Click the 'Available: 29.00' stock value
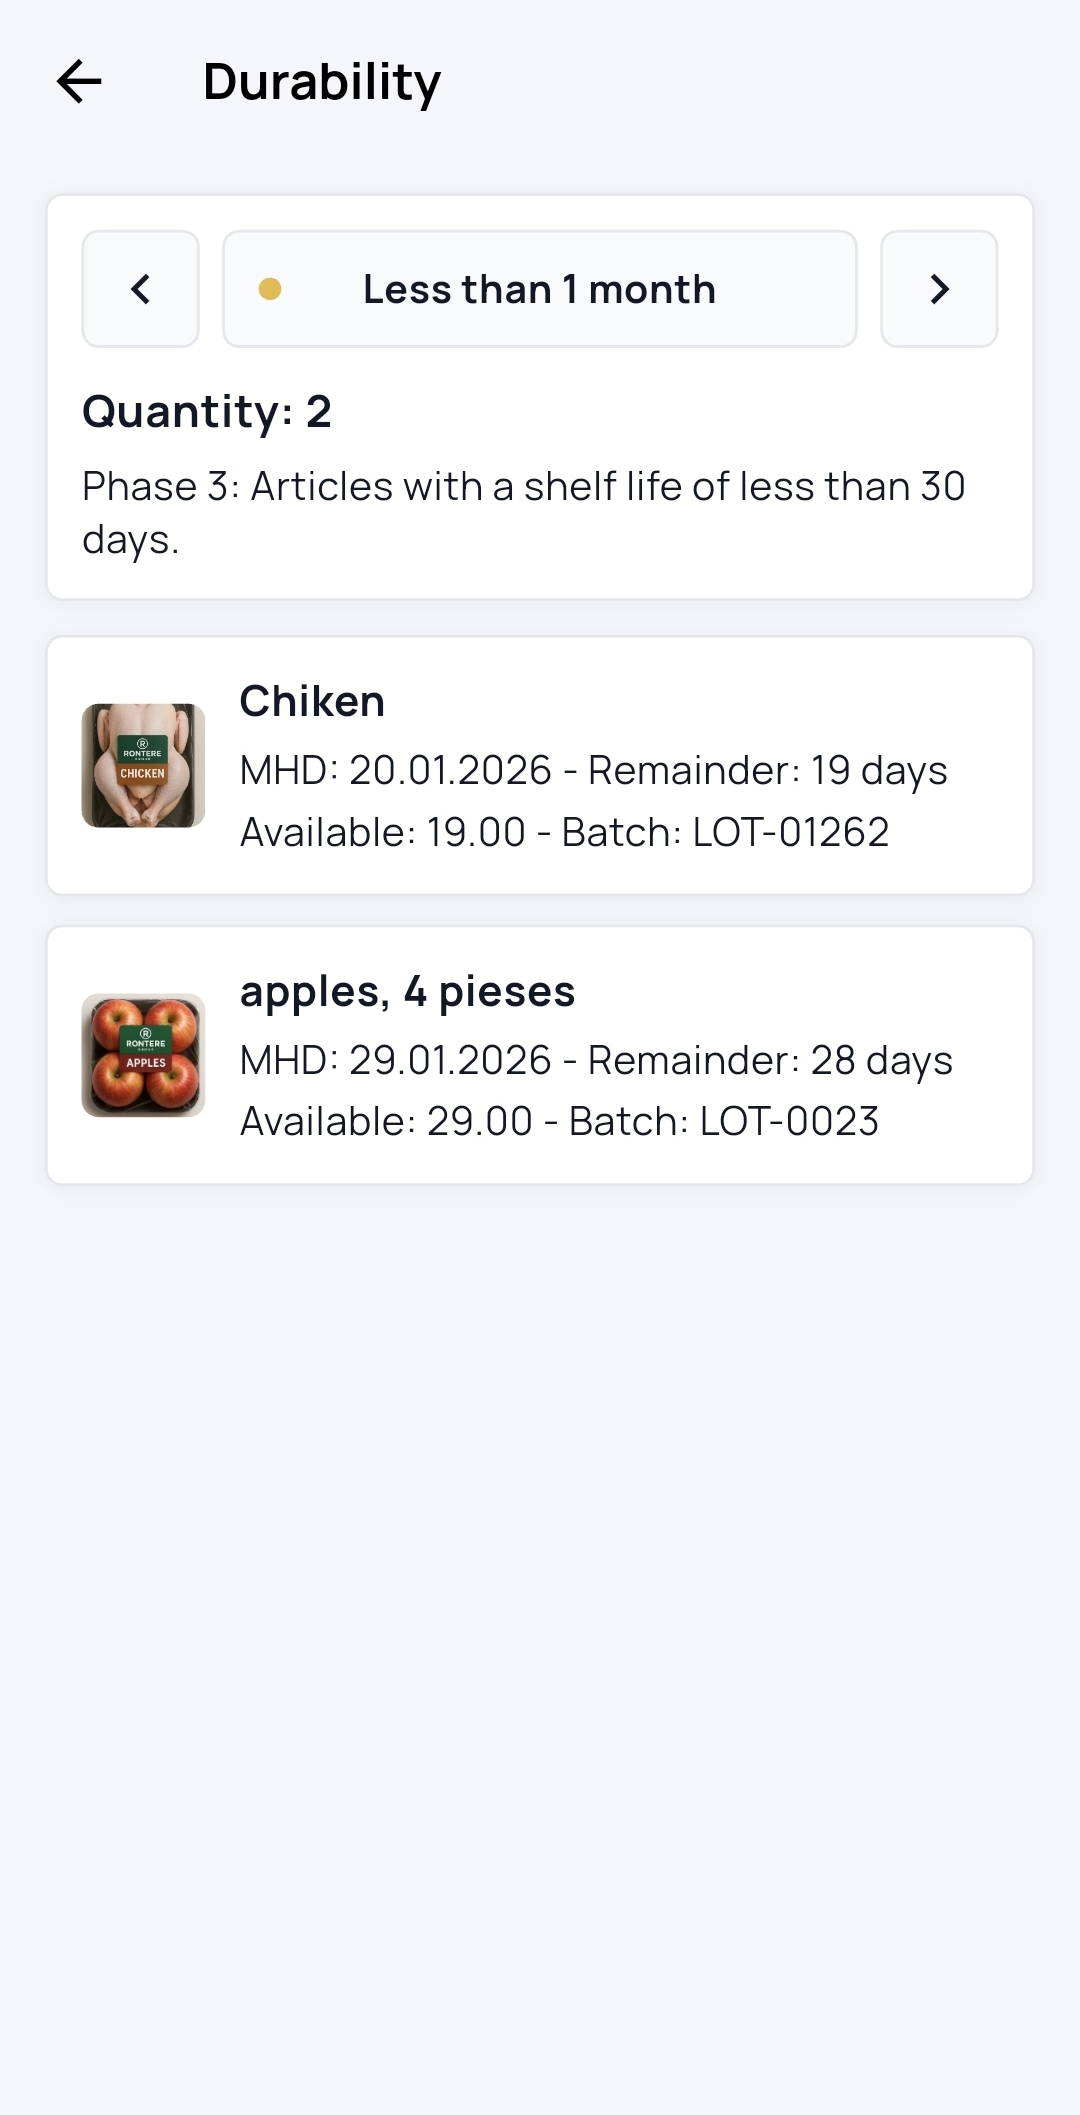Viewport: 1080px width, 2115px height. (386, 1121)
